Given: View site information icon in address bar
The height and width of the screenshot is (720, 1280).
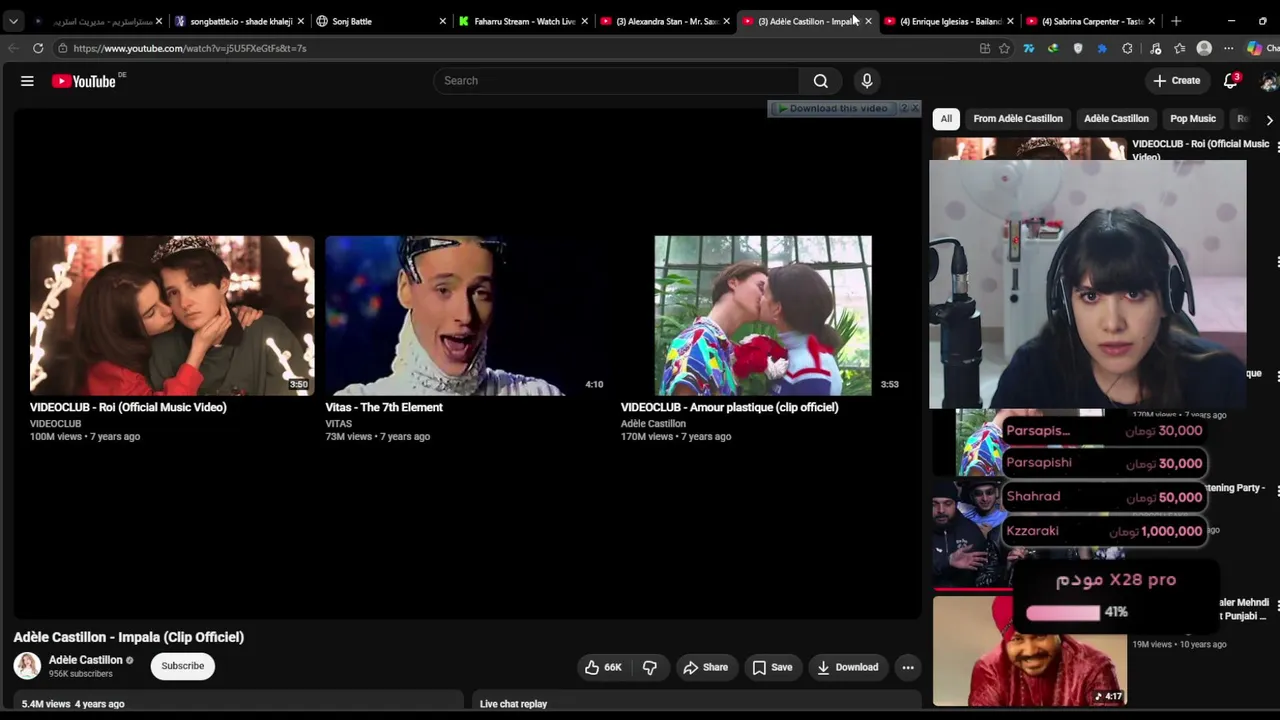Looking at the screenshot, I should tap(62, 48).
